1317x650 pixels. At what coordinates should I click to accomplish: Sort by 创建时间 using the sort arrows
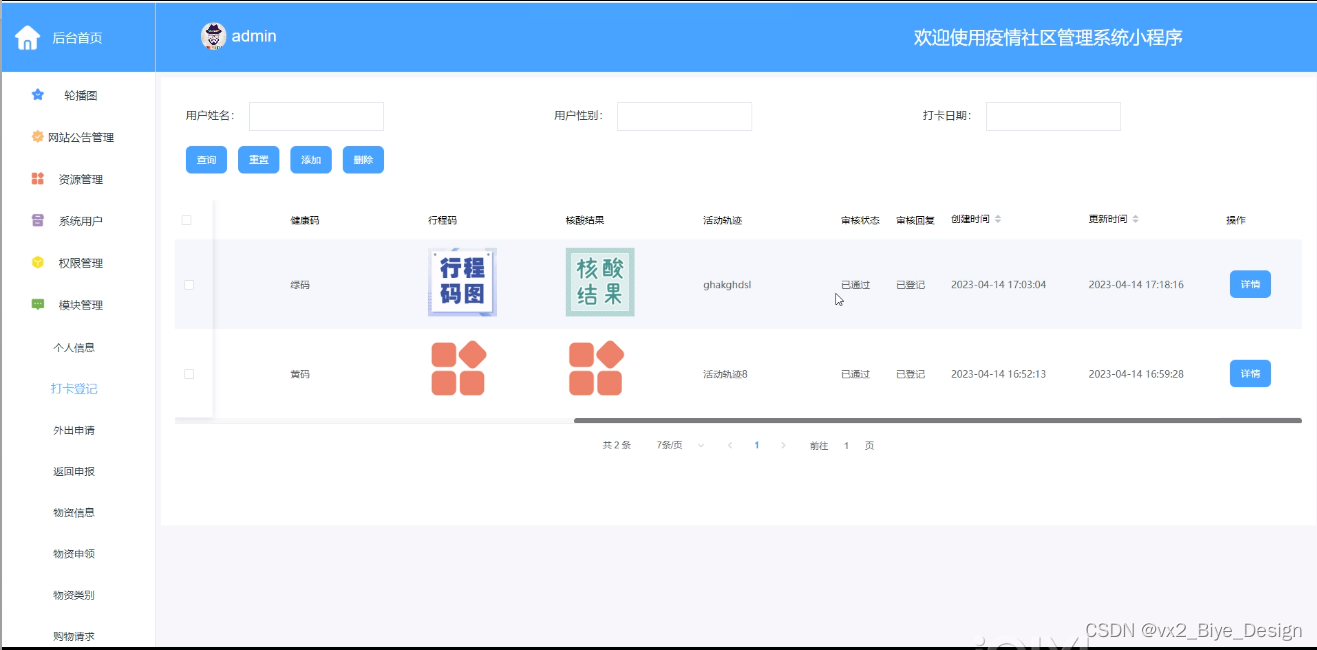(x=997, y=219)
